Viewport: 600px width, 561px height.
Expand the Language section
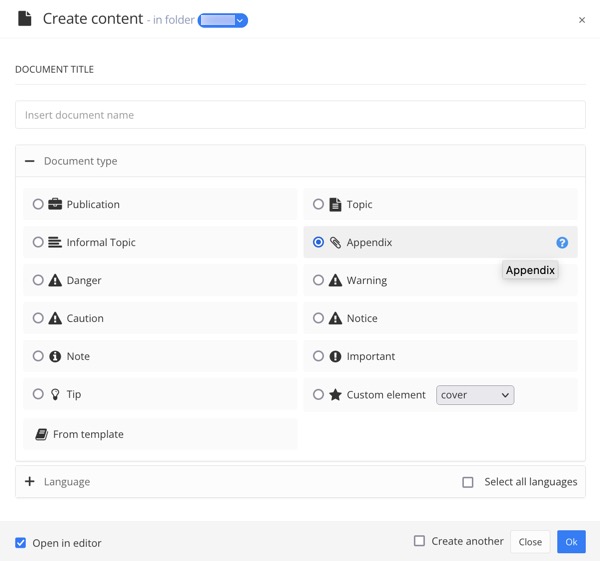30,482
